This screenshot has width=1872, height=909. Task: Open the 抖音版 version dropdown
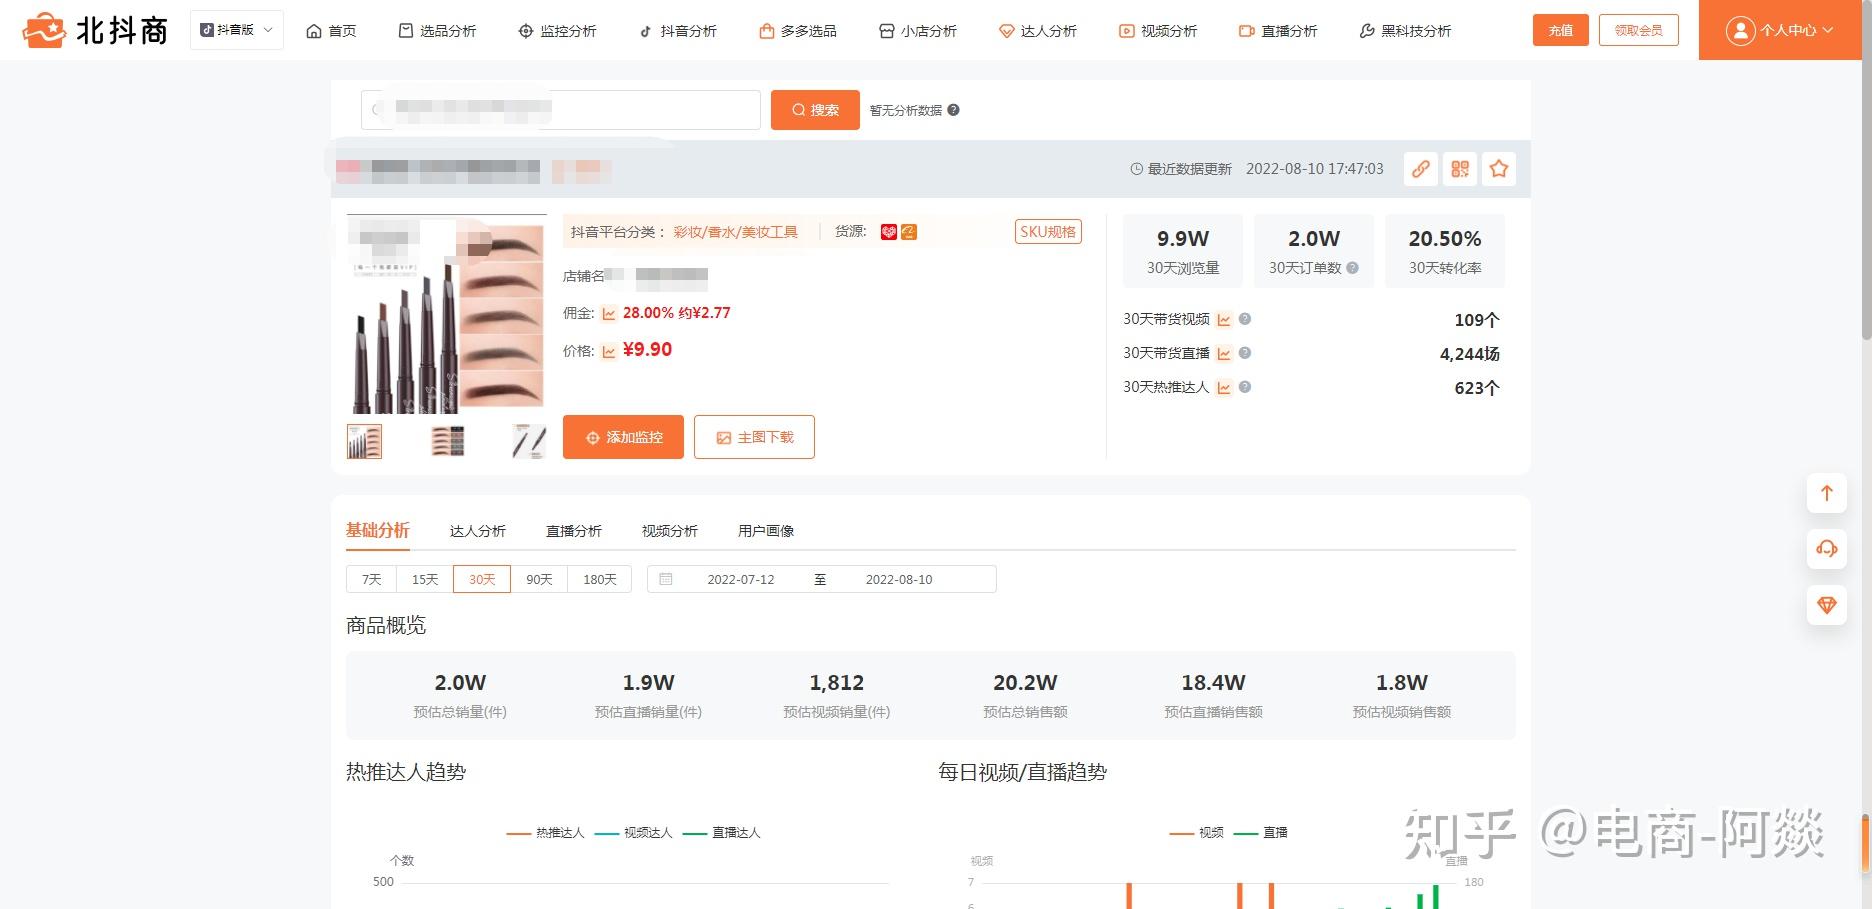[x=237, y=30]
